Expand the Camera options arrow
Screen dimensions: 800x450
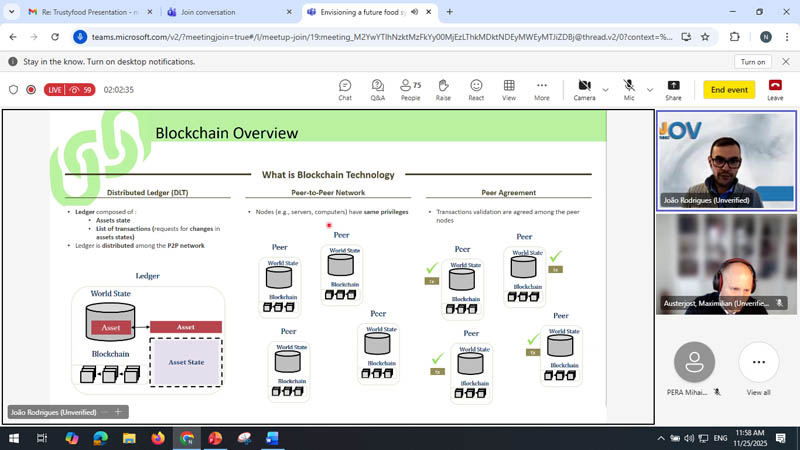click(x=605, y=90)
